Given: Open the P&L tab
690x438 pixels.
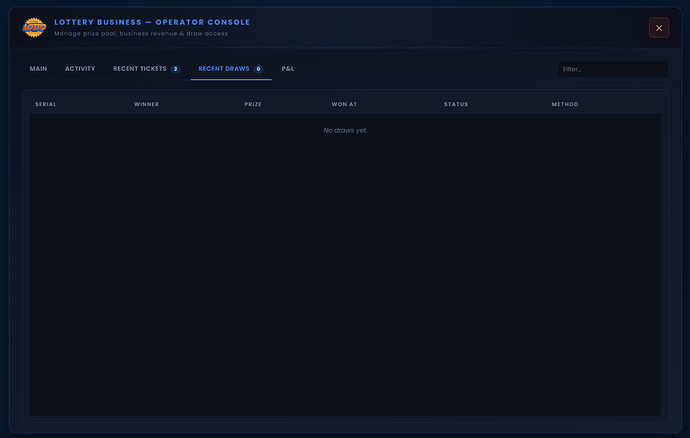Looking at the screenshot, I should (288, 69).
